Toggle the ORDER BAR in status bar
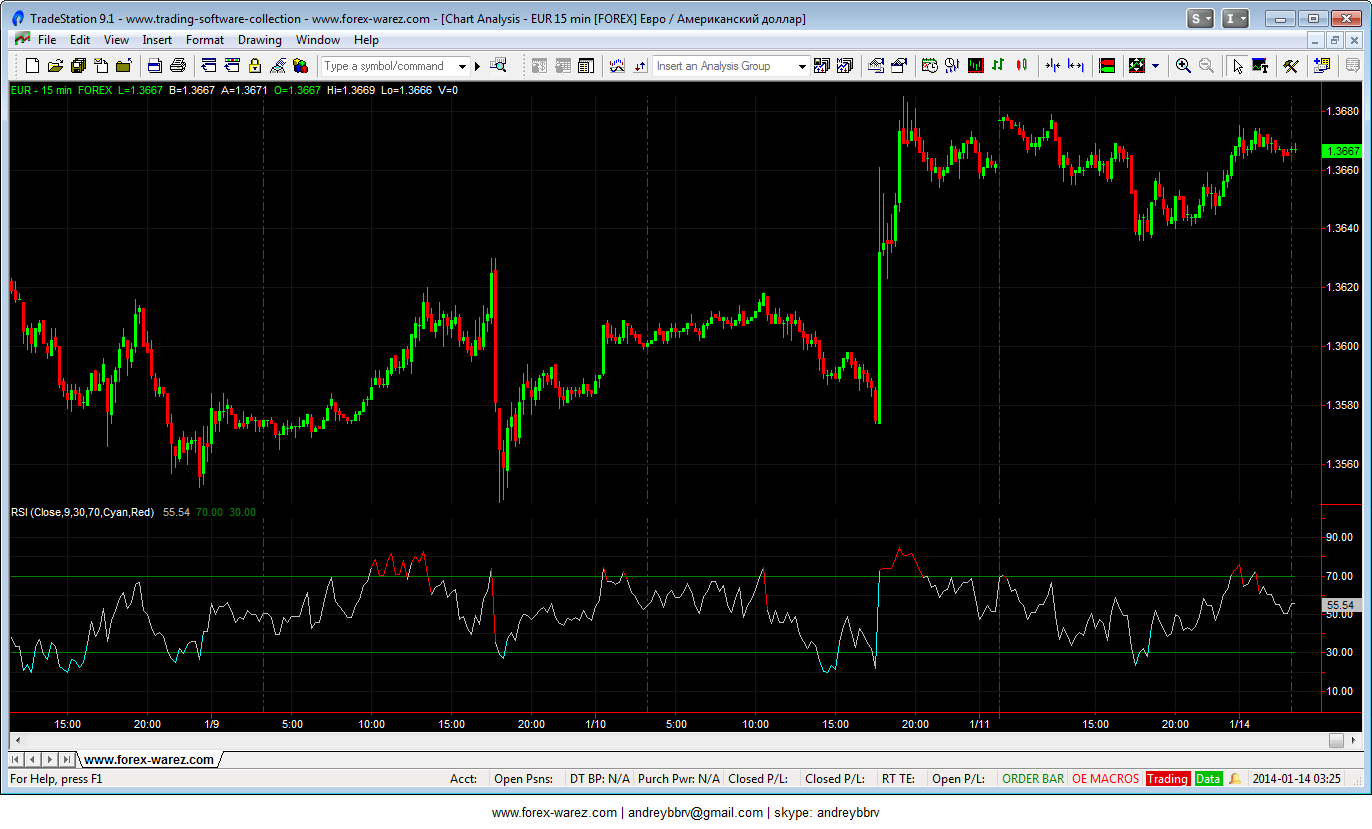Screen dimensions: 1372x829 tap(1033, 779)
